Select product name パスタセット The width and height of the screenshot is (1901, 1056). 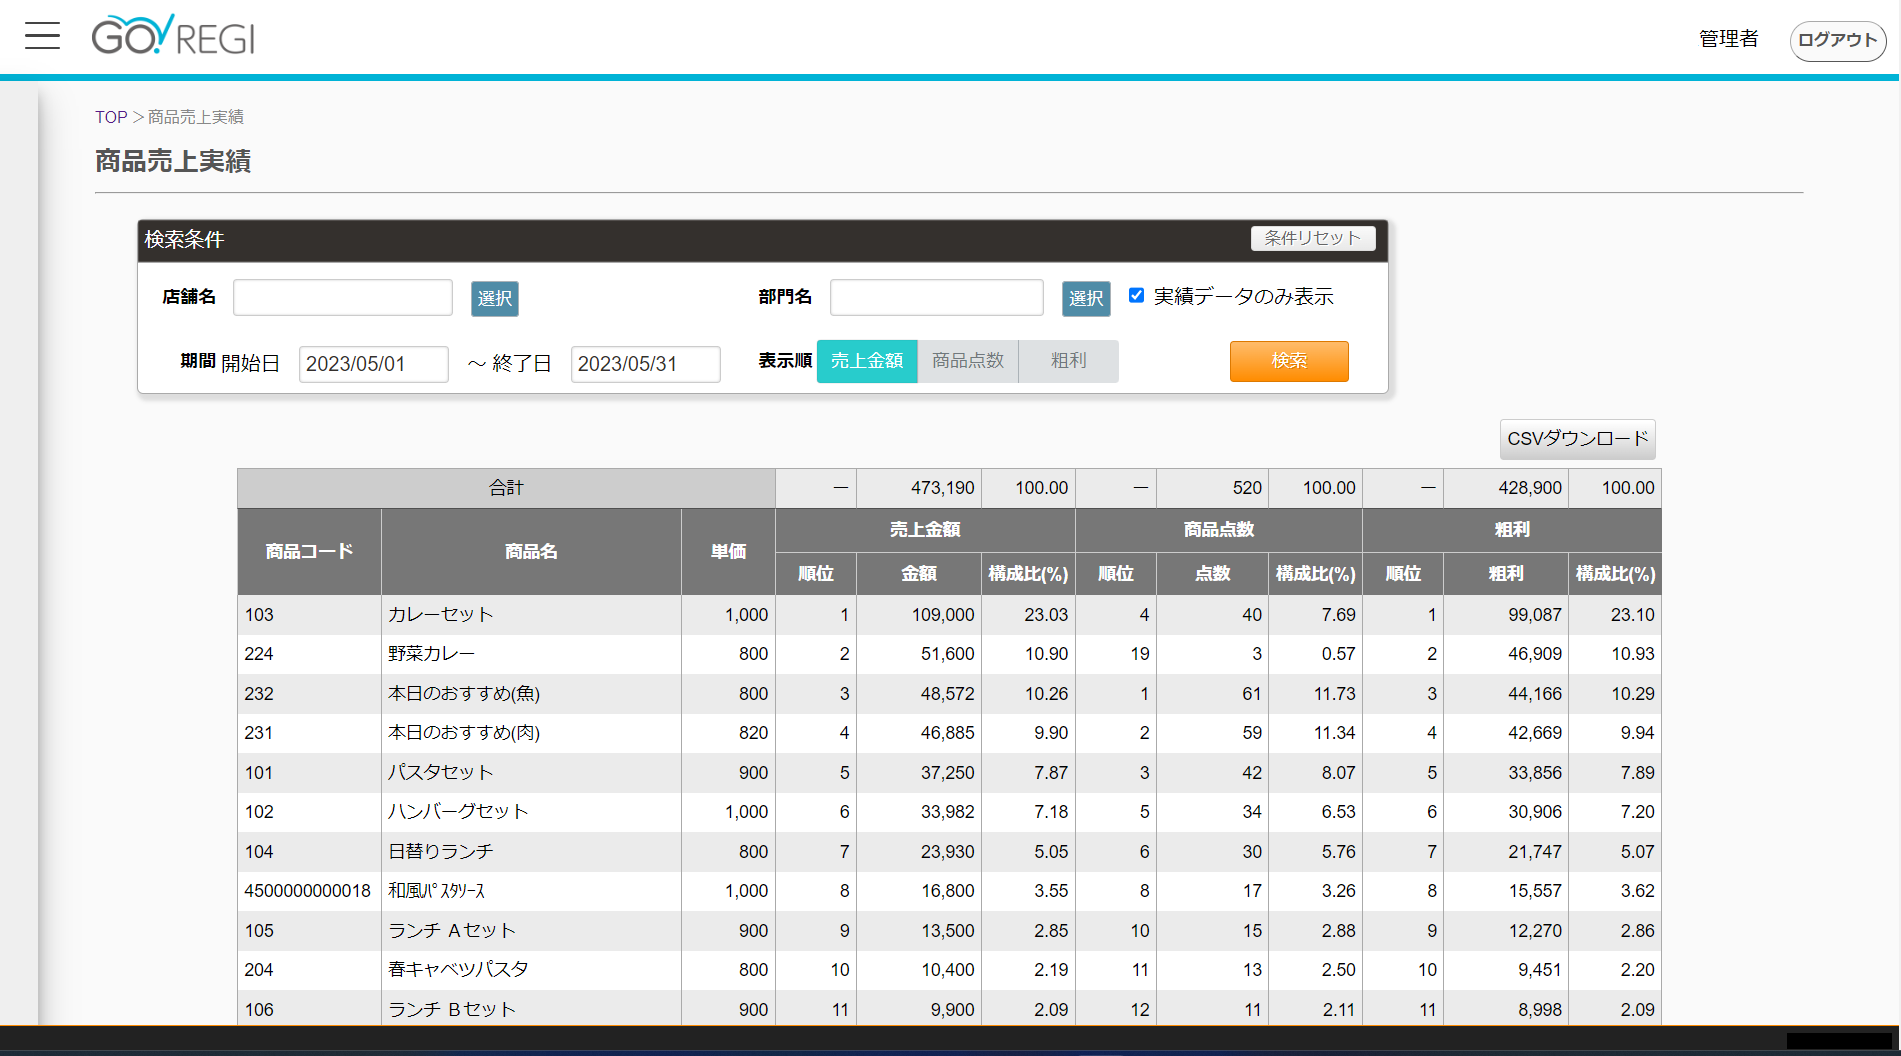click(x=441, y=773)
